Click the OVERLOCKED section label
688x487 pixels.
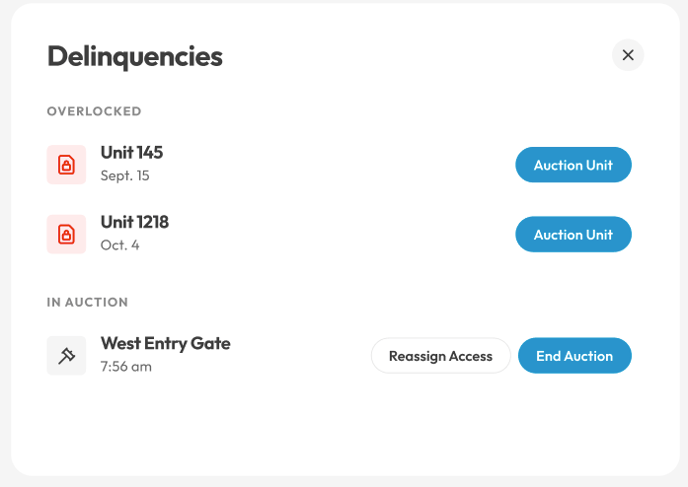click(94, 111)
